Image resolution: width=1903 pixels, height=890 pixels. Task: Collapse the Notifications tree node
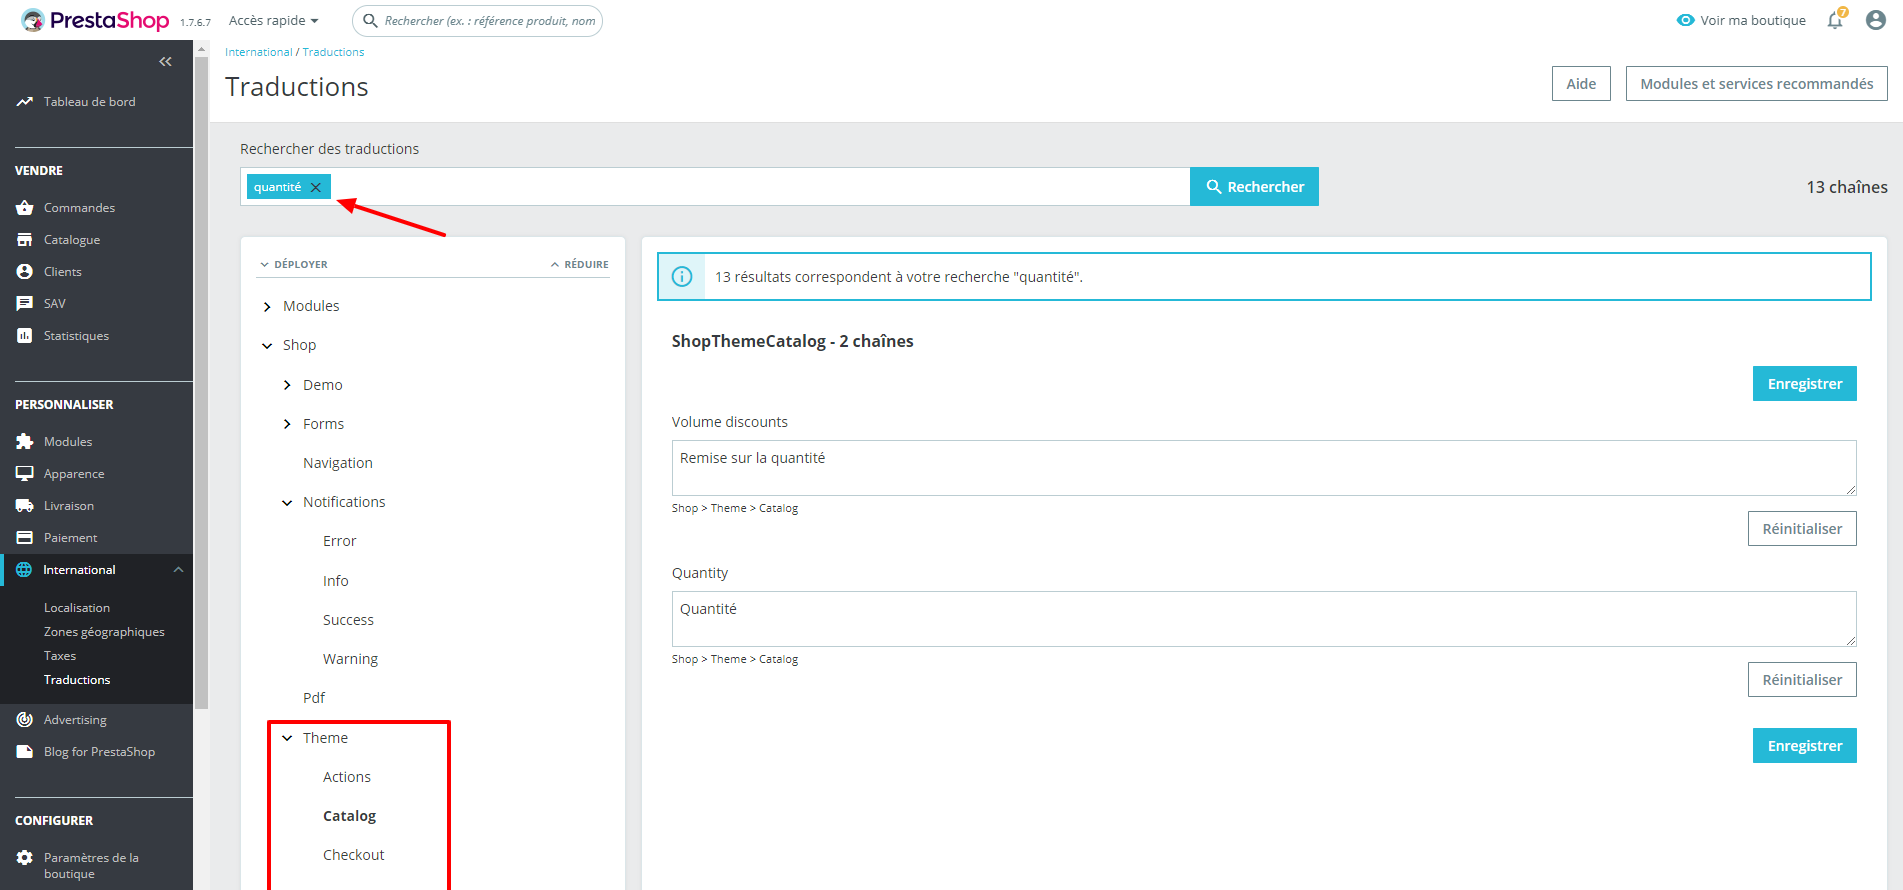click(x=287, y=502)
